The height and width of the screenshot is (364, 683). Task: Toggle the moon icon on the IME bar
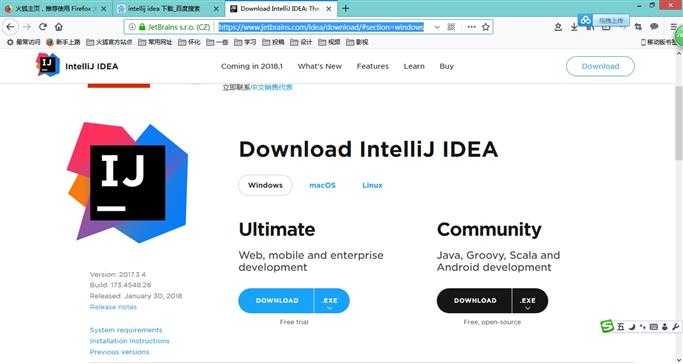pyautogui.click(x=632, y=327)
